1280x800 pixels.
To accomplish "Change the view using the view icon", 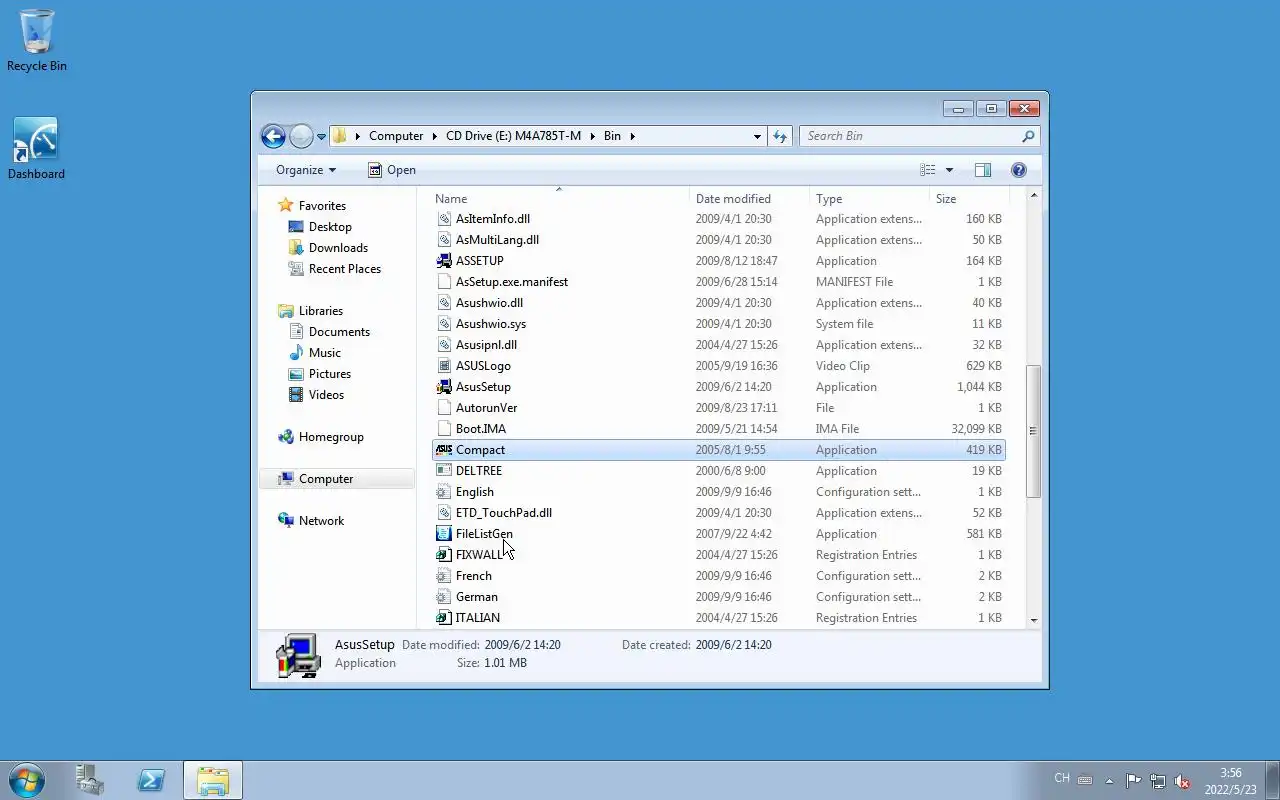I will pyautogui.click(x=928, y=170).
